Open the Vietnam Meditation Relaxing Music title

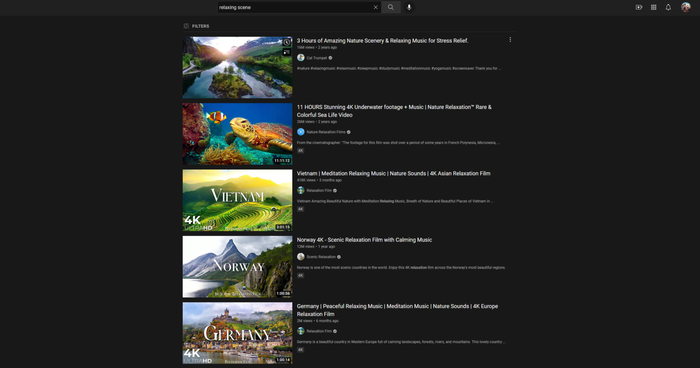click(393, 173)
